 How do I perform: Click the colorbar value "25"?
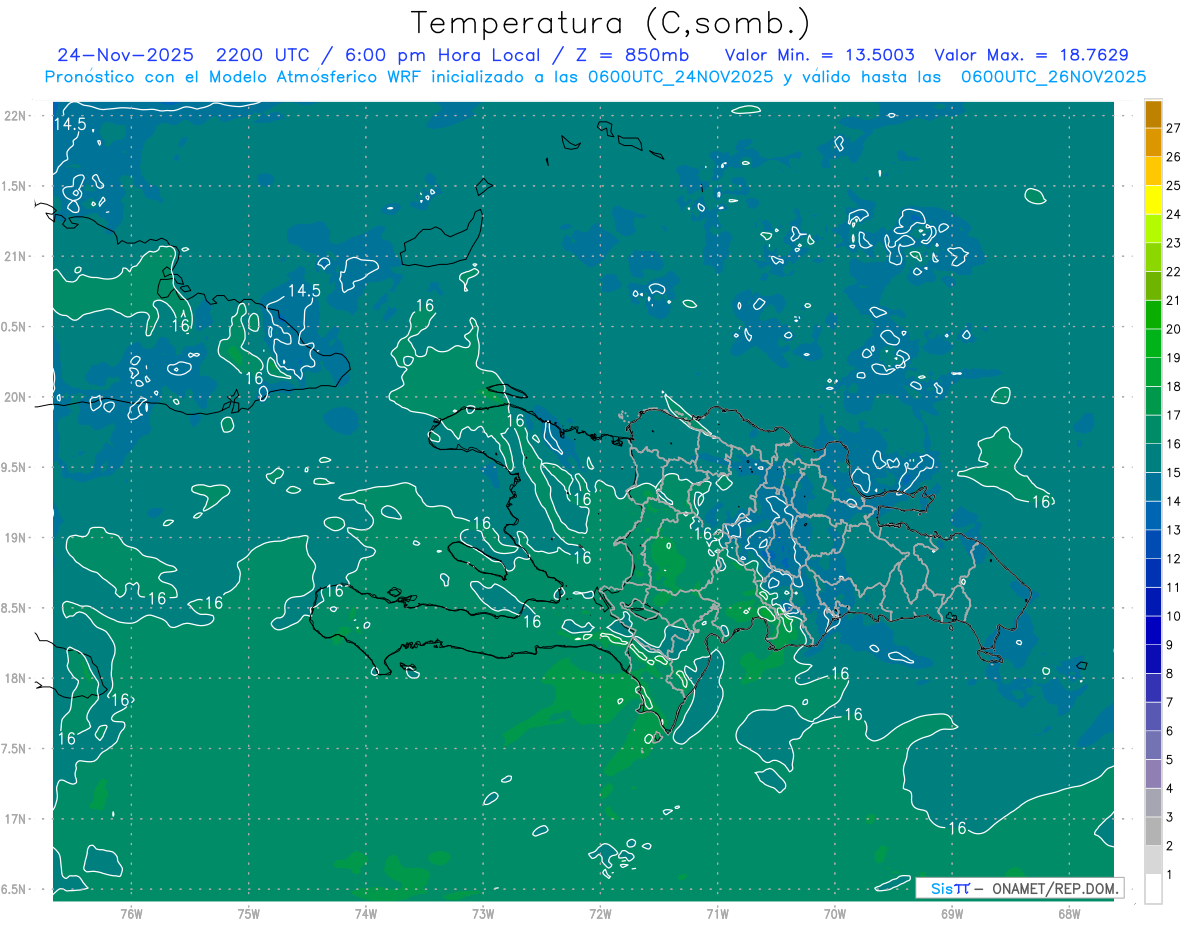click(1174, 185)
